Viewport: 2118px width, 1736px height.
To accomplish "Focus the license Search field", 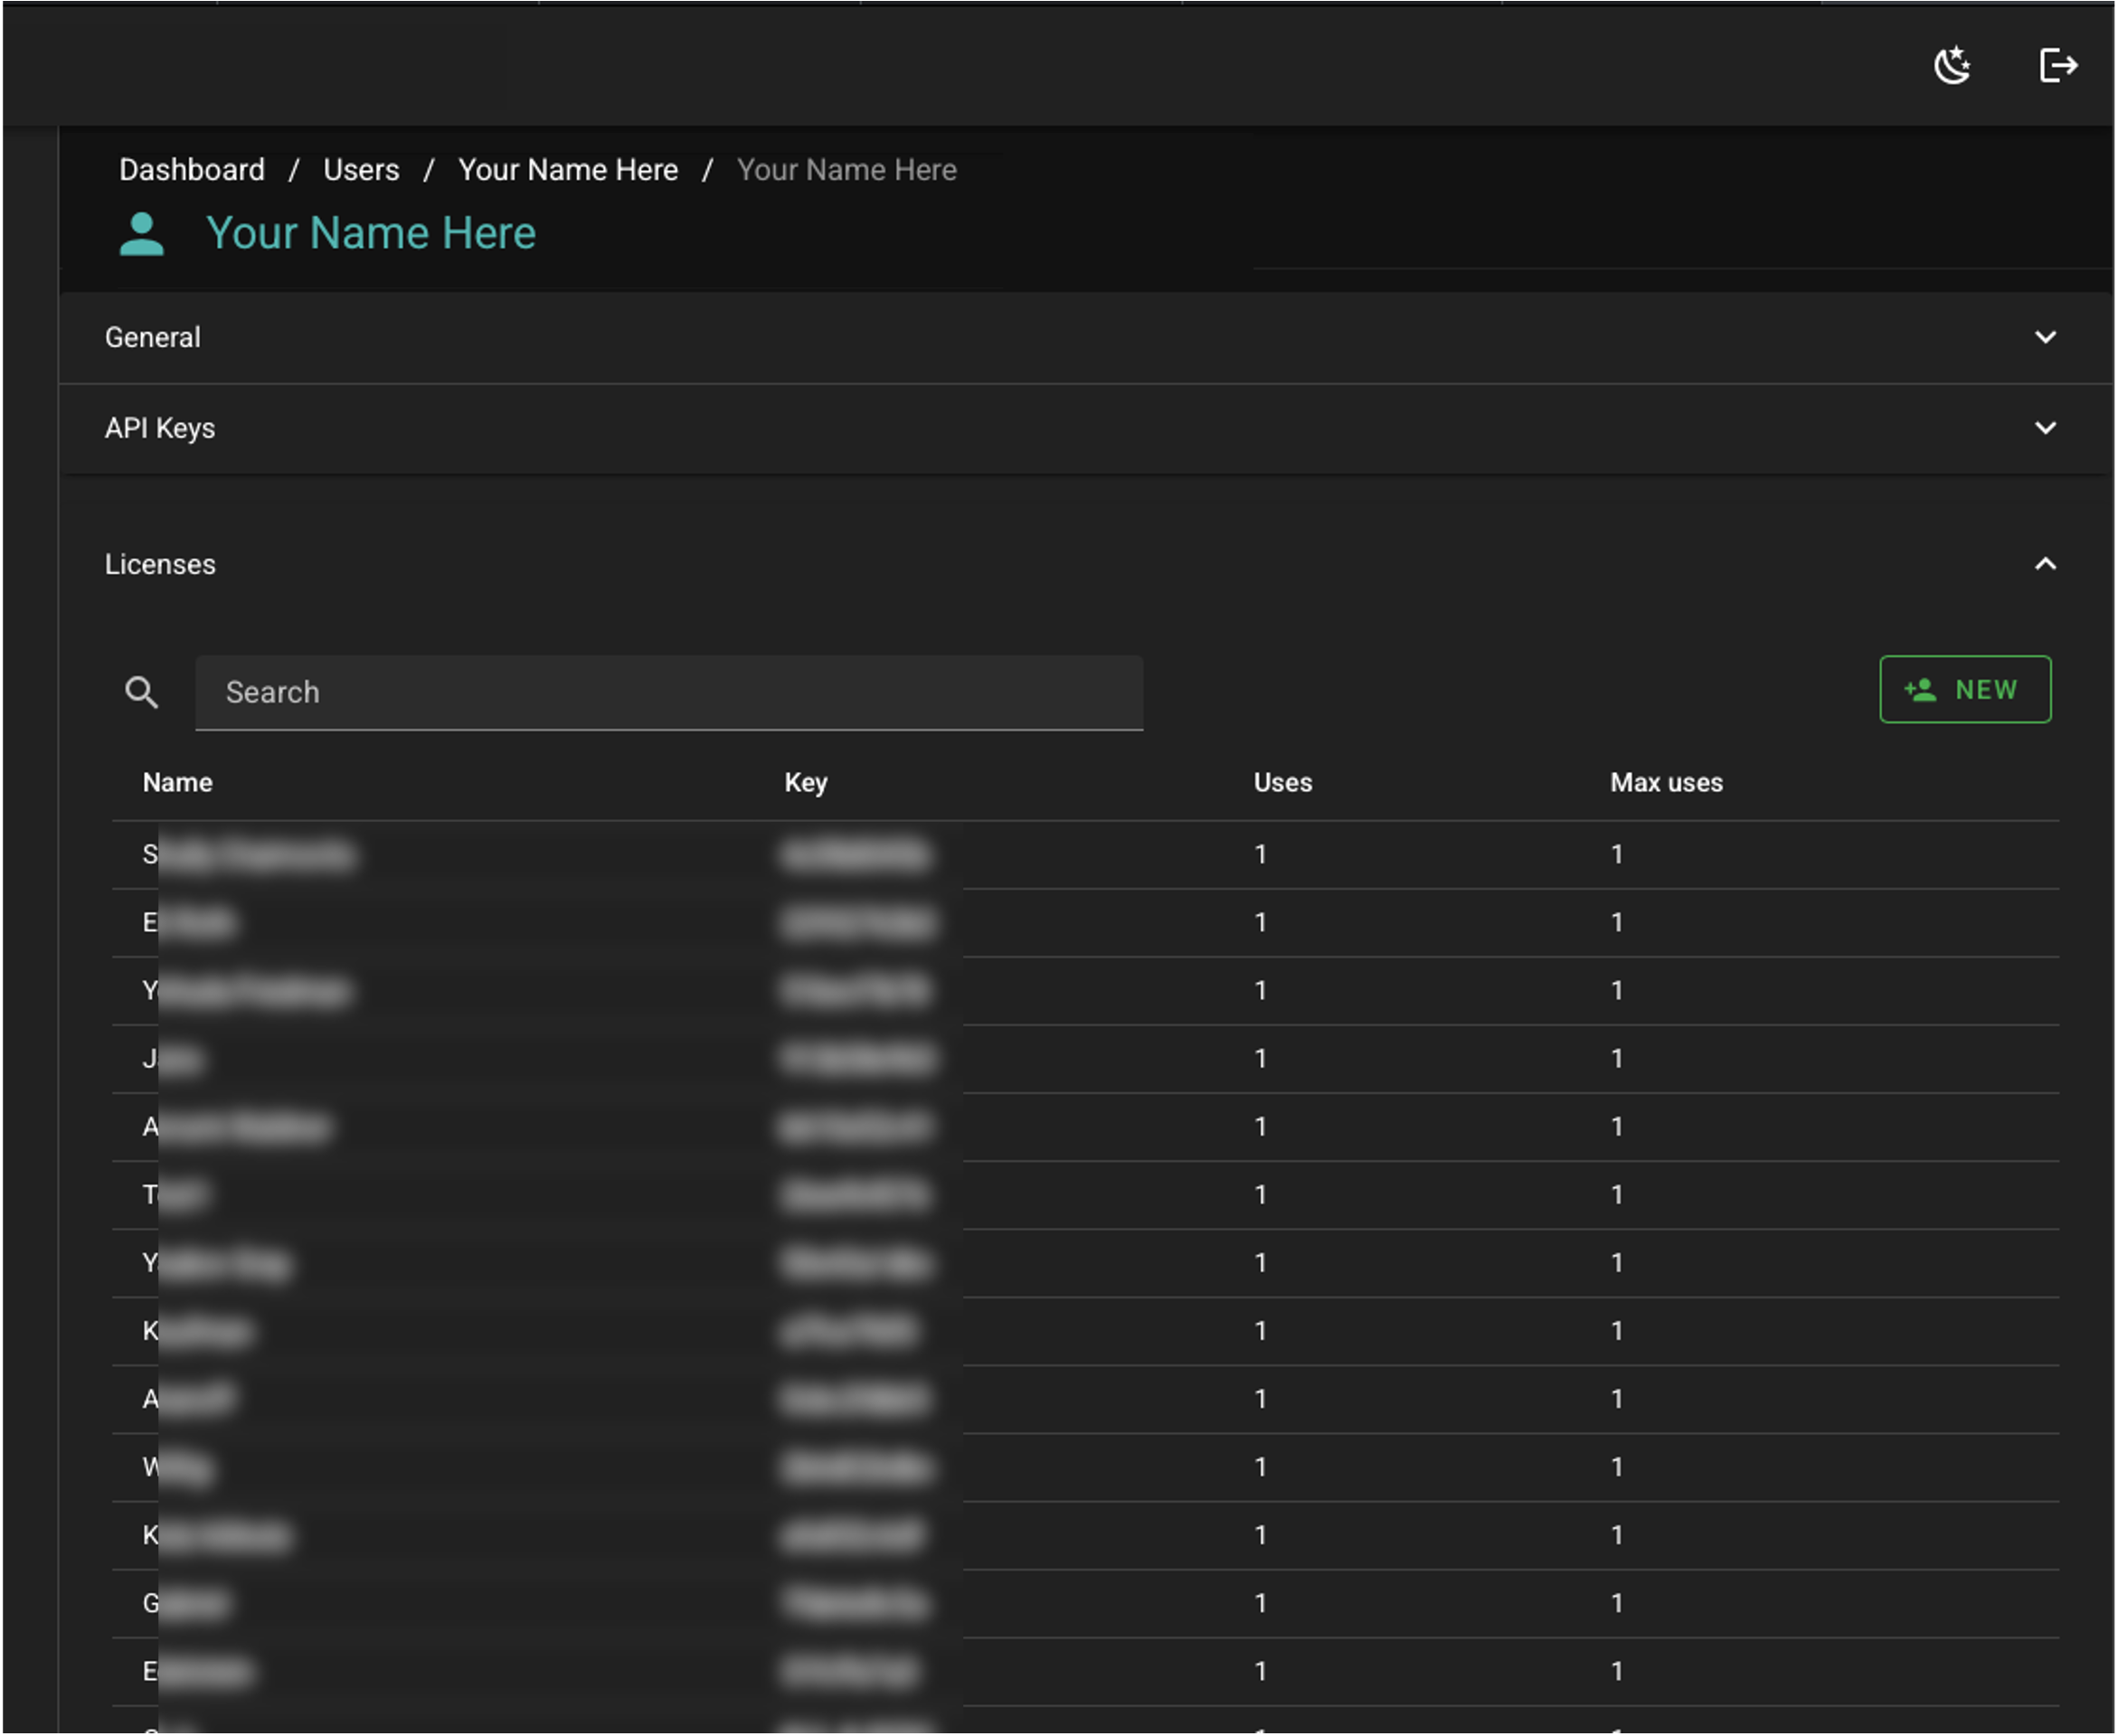I will click(668, 692).
